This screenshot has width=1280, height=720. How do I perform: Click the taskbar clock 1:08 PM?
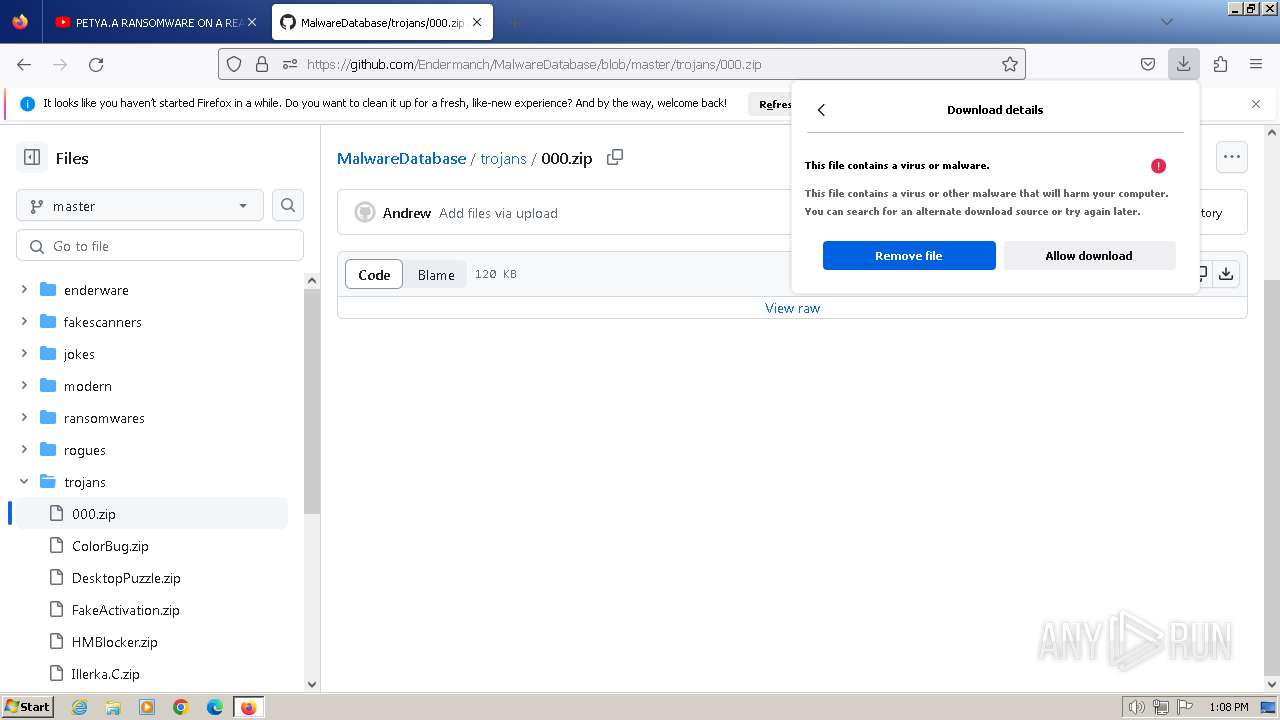[1228, 707]
